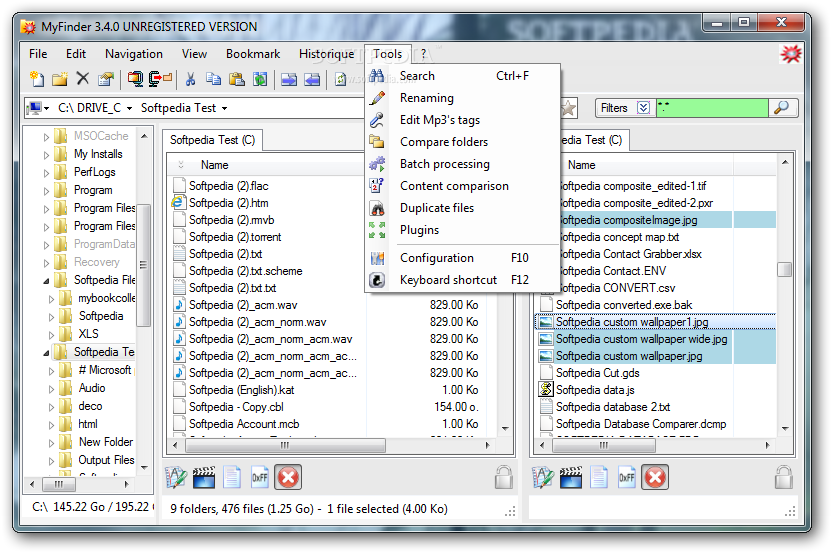Click the Copy toolbar icon
The height and width of the screenshot is (553, 832).
213,79
